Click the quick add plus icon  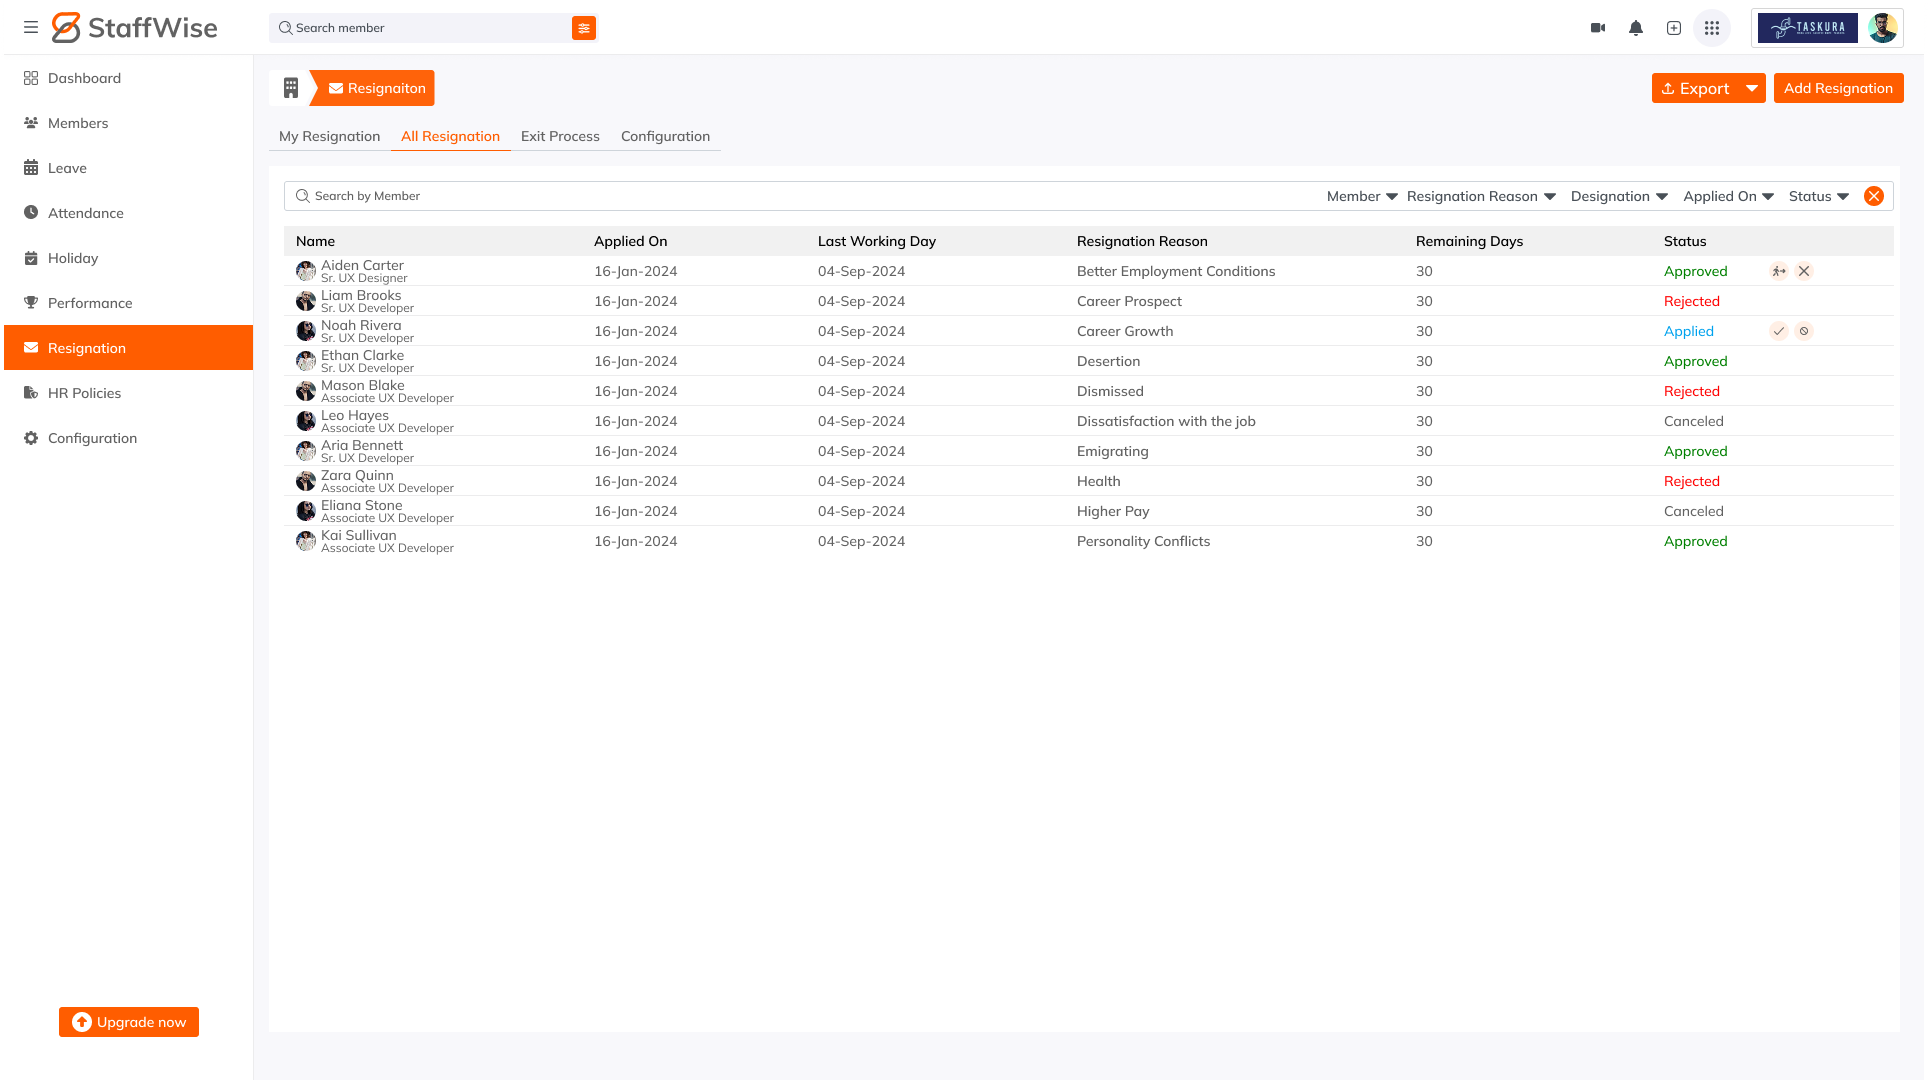(x=1674, y=28)
